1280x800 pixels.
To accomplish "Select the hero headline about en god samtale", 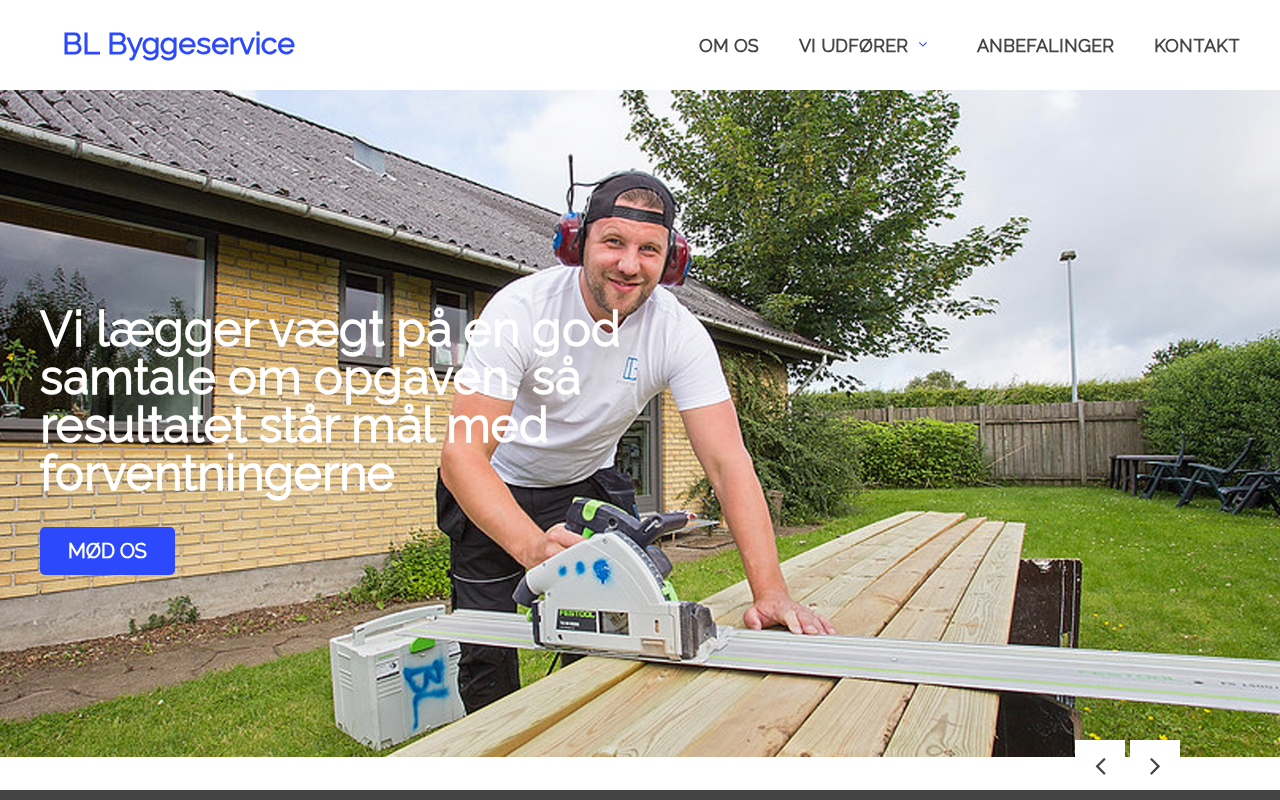I will tap(330, 401).
